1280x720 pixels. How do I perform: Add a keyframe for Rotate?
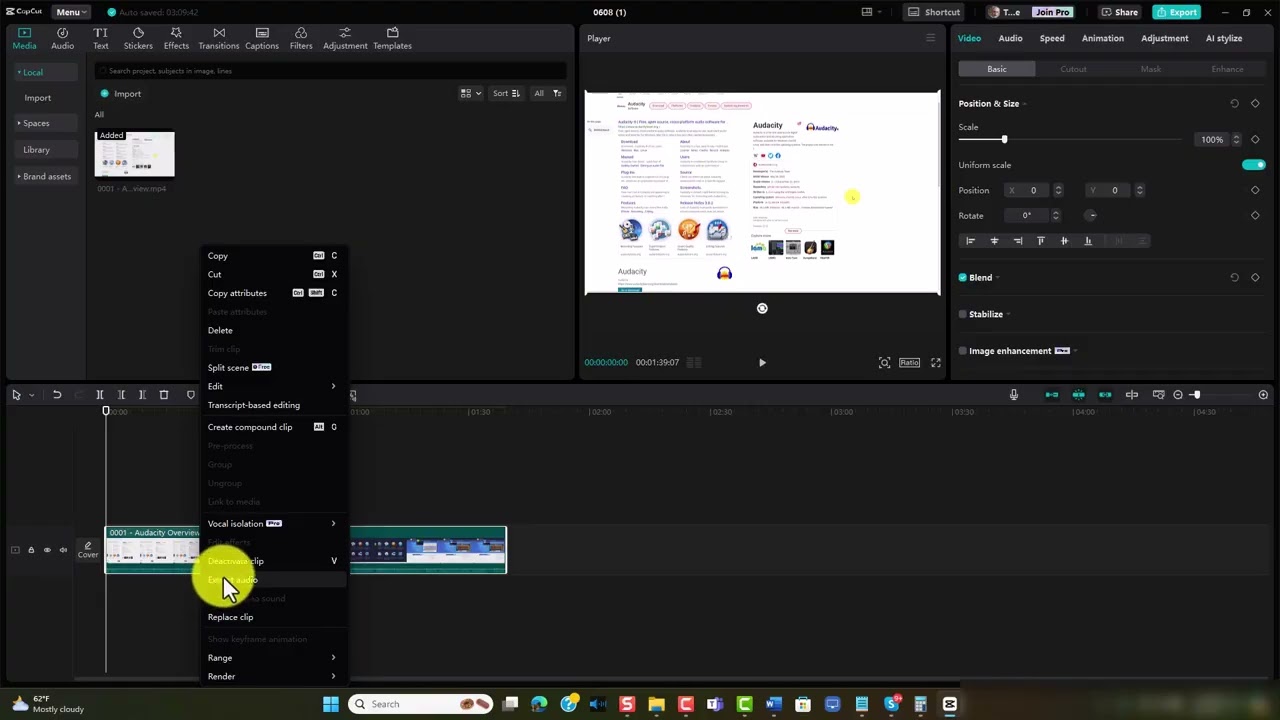(1255, 215)
